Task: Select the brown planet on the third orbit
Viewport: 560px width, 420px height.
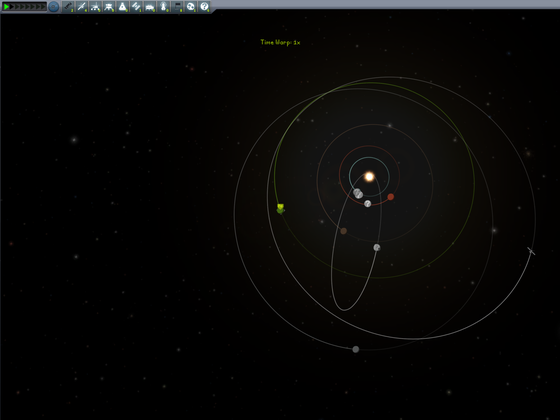Action: 344,231
